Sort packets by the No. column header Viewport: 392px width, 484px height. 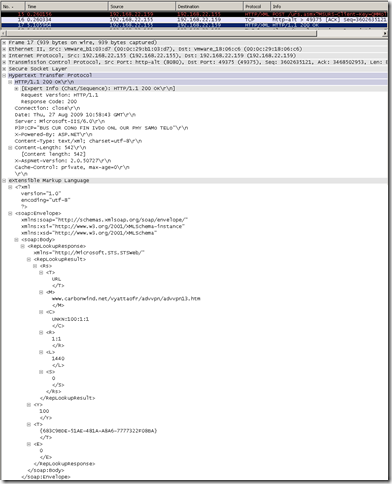tap(13, 6)
